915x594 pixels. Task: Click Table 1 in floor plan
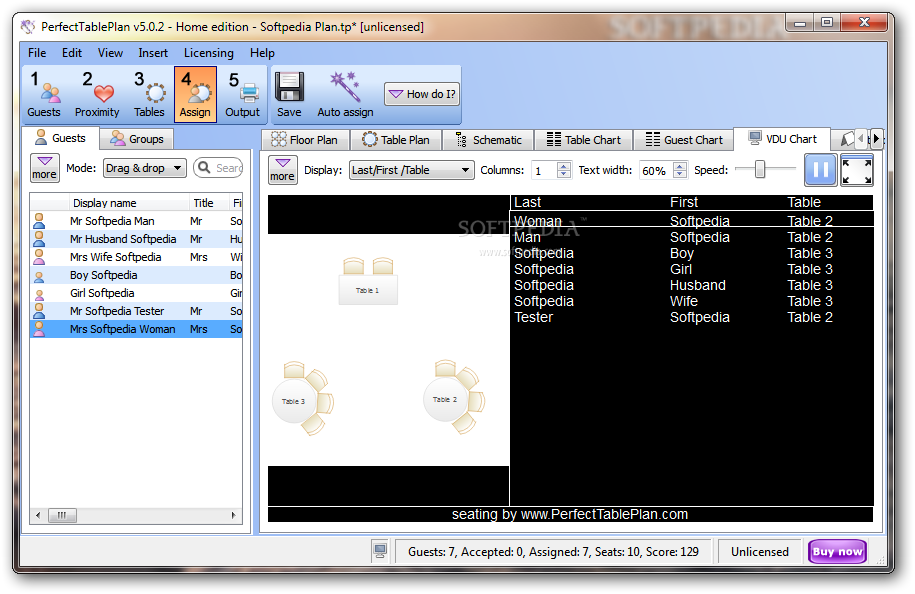[x=368, y=290]
